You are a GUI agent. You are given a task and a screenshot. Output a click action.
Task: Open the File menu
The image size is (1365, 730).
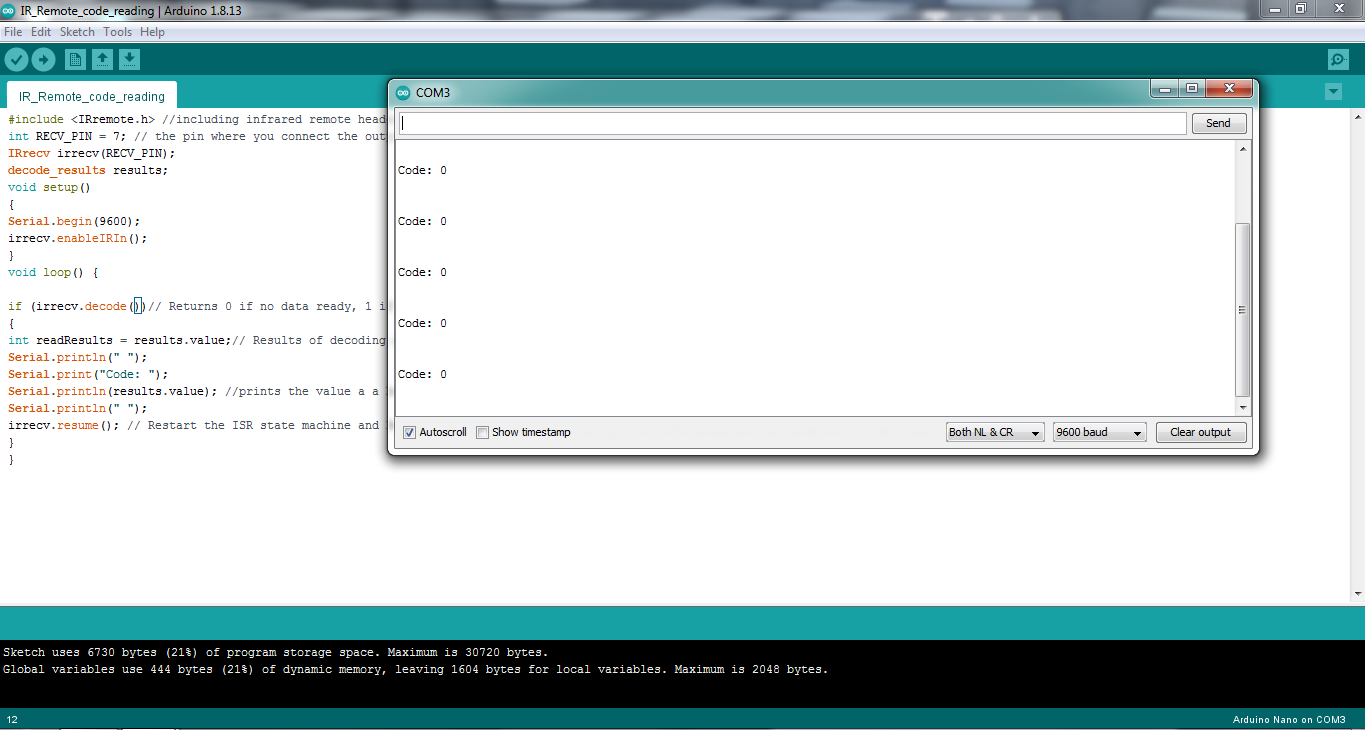tap(13, 32)
